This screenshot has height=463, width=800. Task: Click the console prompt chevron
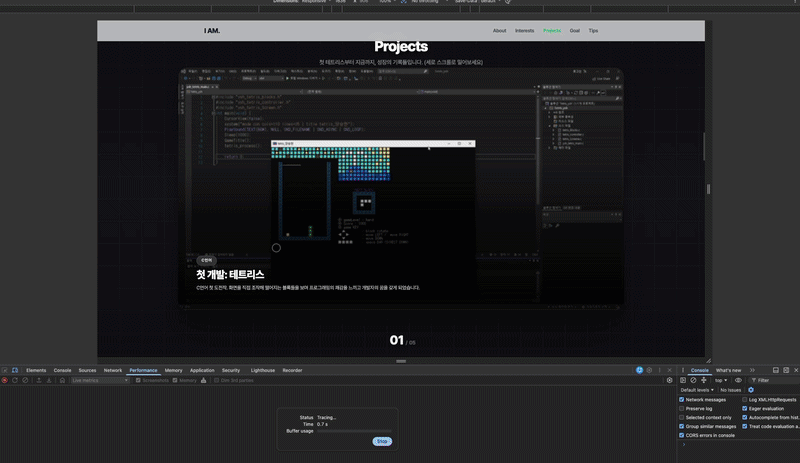point(684,445)
